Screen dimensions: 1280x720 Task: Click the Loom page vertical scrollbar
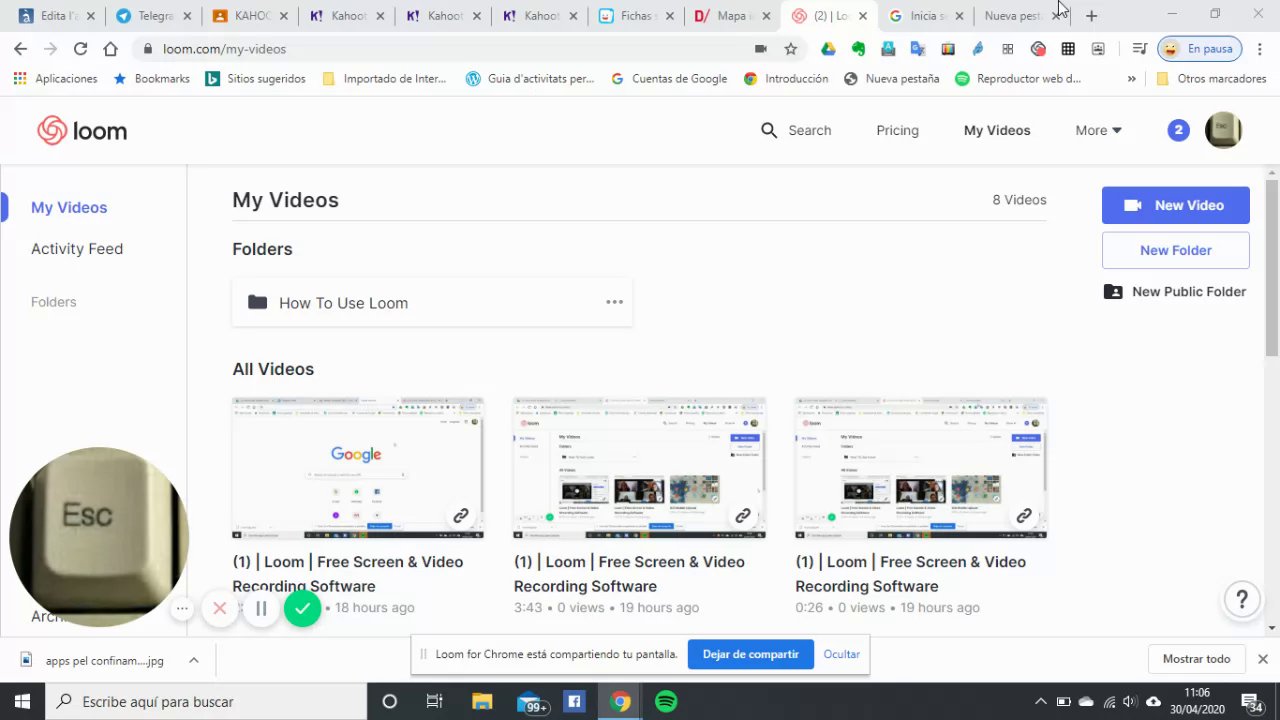coord(1272,266)
